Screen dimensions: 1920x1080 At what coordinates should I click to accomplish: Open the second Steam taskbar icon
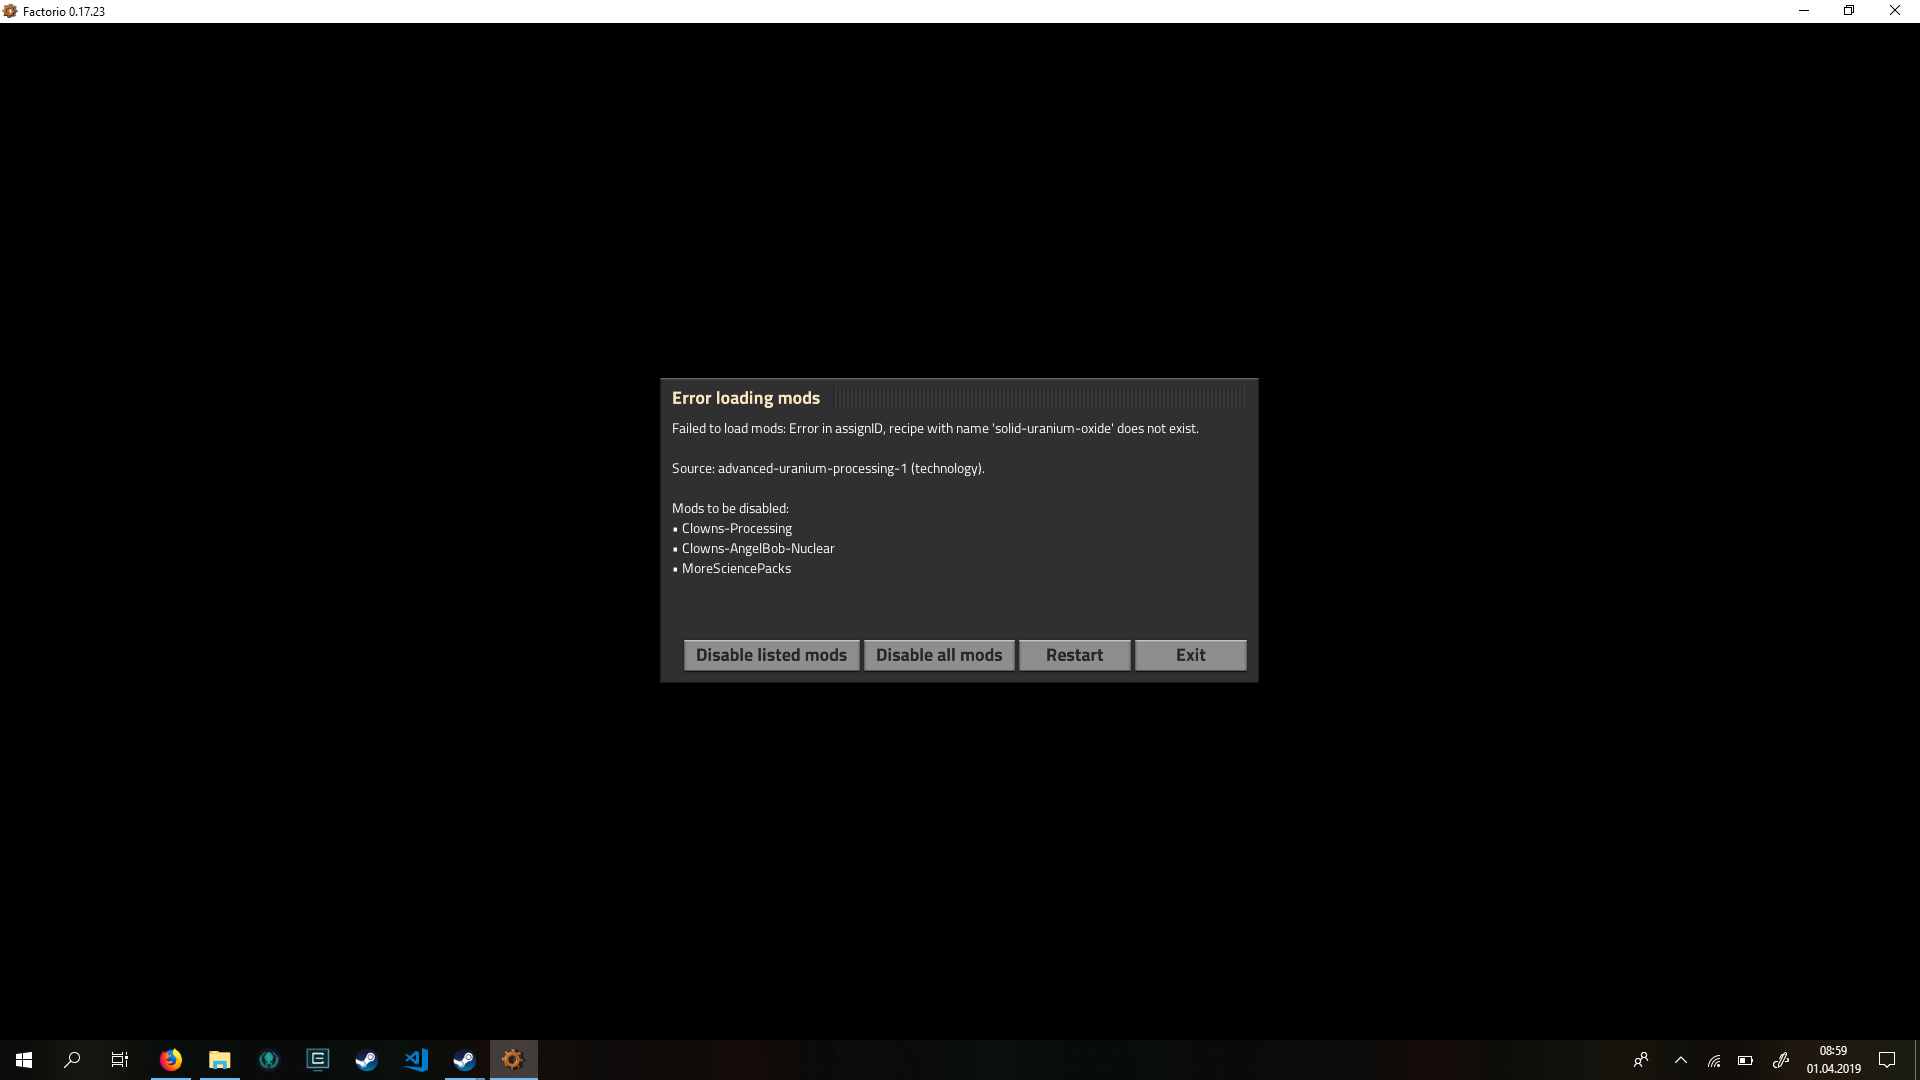464,1060
